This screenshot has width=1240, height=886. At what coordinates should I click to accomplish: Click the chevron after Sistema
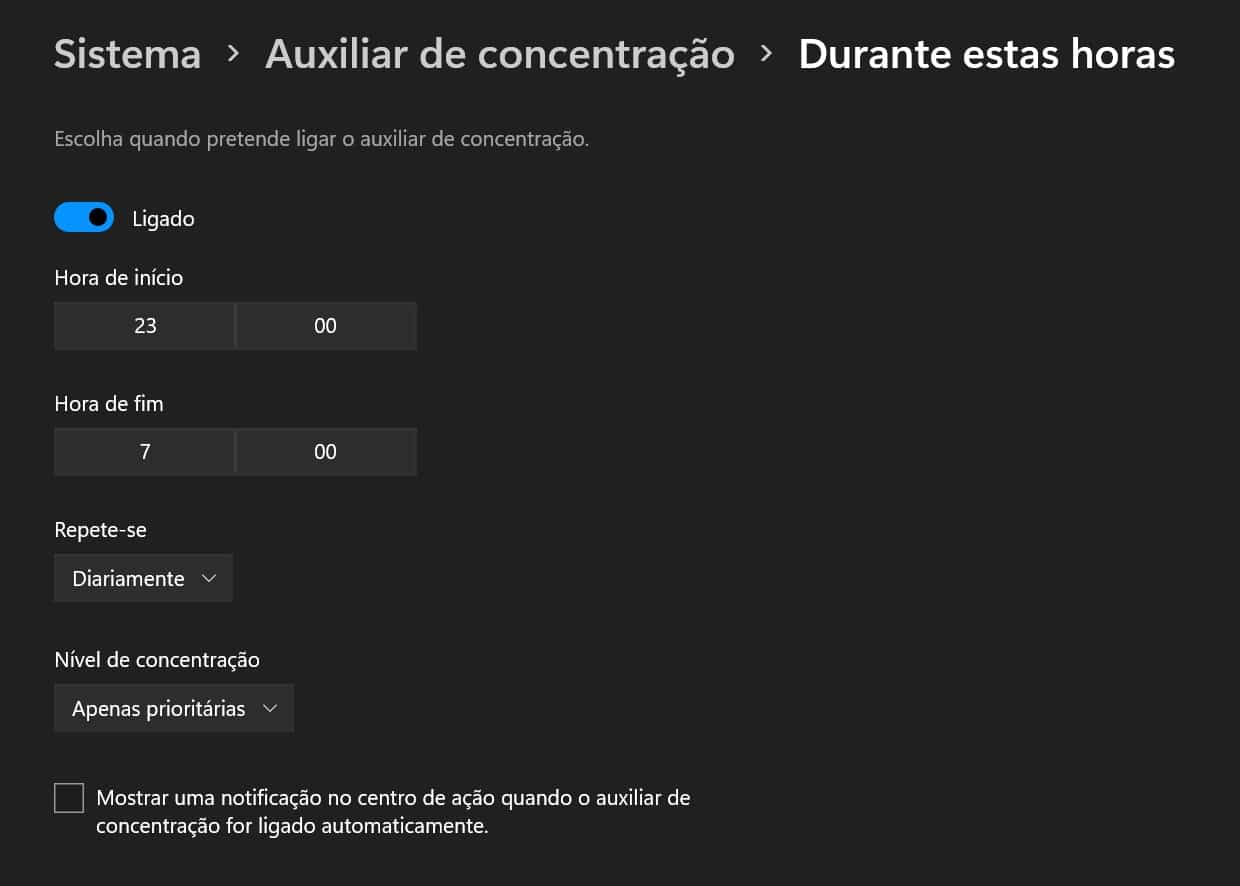click(233, 54)
